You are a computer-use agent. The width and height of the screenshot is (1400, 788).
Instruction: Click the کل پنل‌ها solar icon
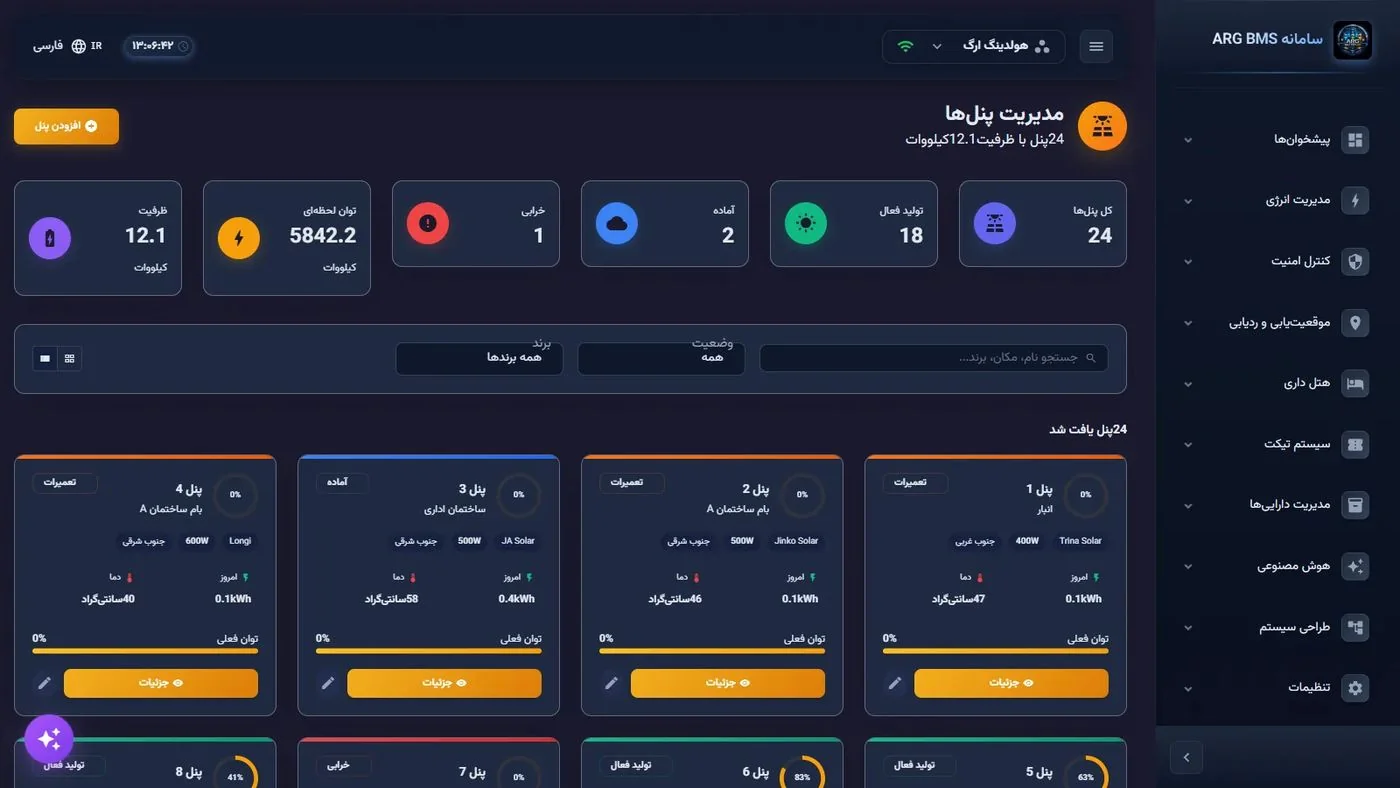click(x=995, y=223)
